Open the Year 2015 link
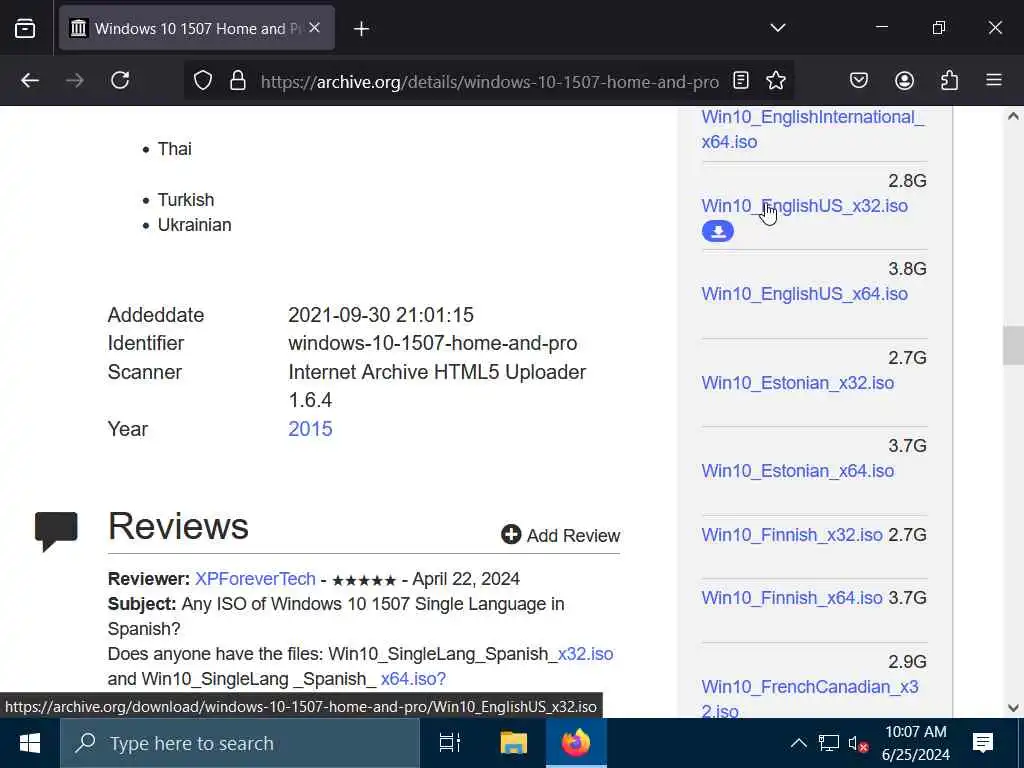The height and width of the screenshot is (768, 1024). tap(310, 429)
